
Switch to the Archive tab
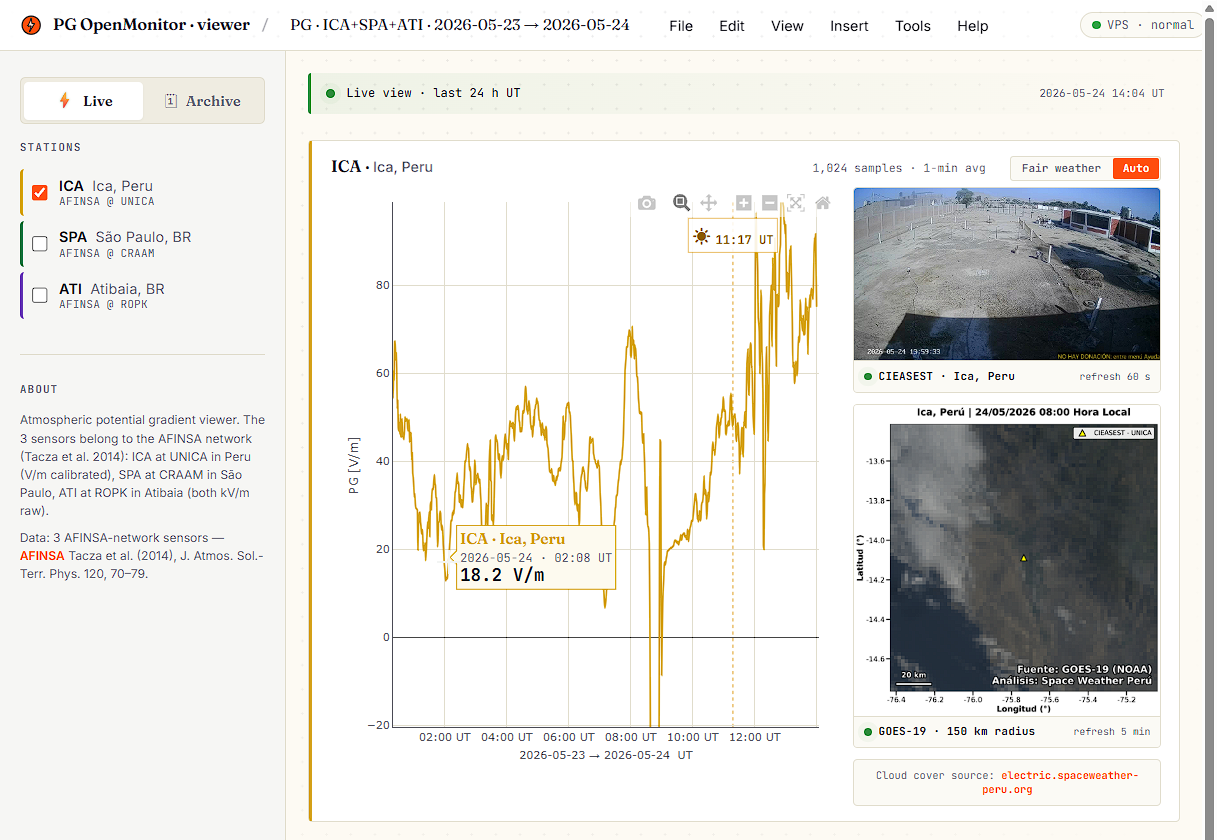tap(203, 101)
